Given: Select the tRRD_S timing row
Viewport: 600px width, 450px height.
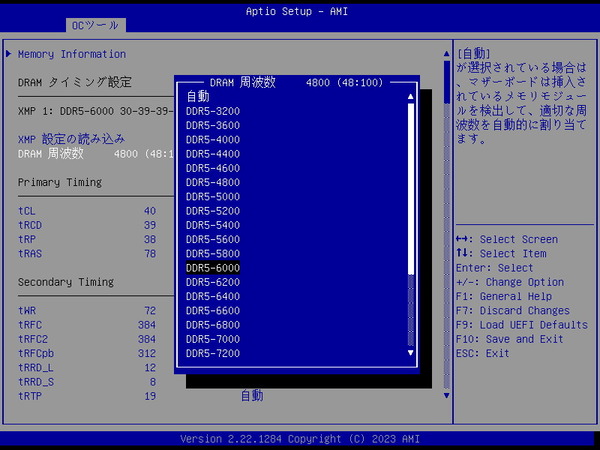Looking at the screenshot, I should tap(87, 382).
